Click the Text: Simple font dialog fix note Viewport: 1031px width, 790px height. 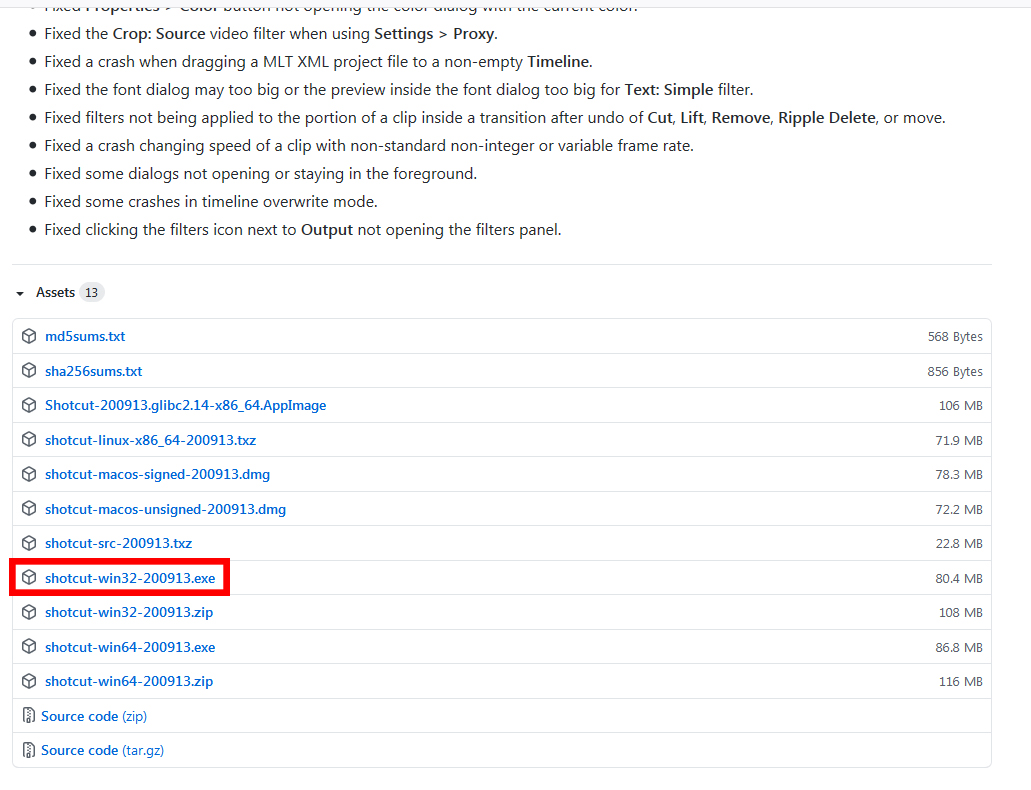coord(398,89)
